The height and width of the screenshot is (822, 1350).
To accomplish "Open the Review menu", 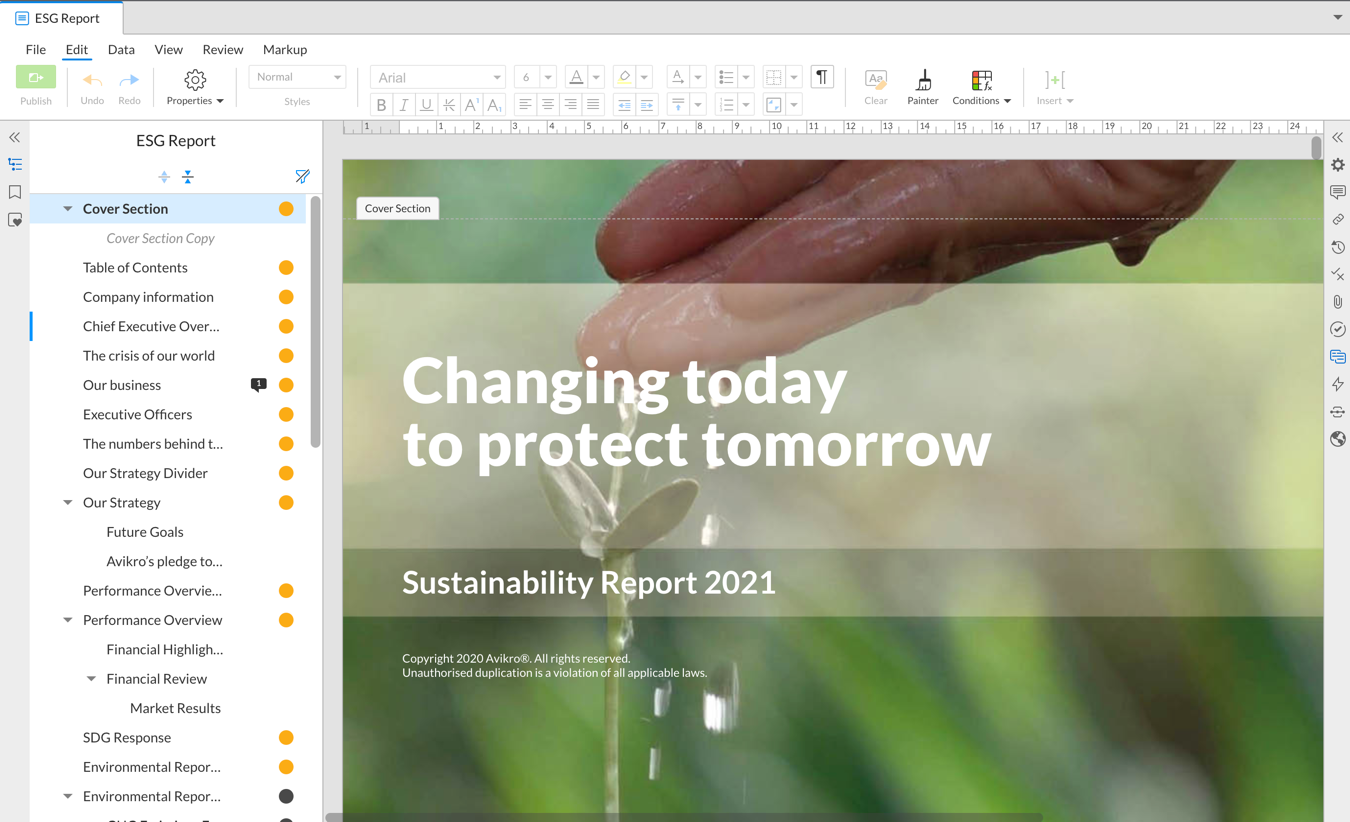I will click(222, 49).
